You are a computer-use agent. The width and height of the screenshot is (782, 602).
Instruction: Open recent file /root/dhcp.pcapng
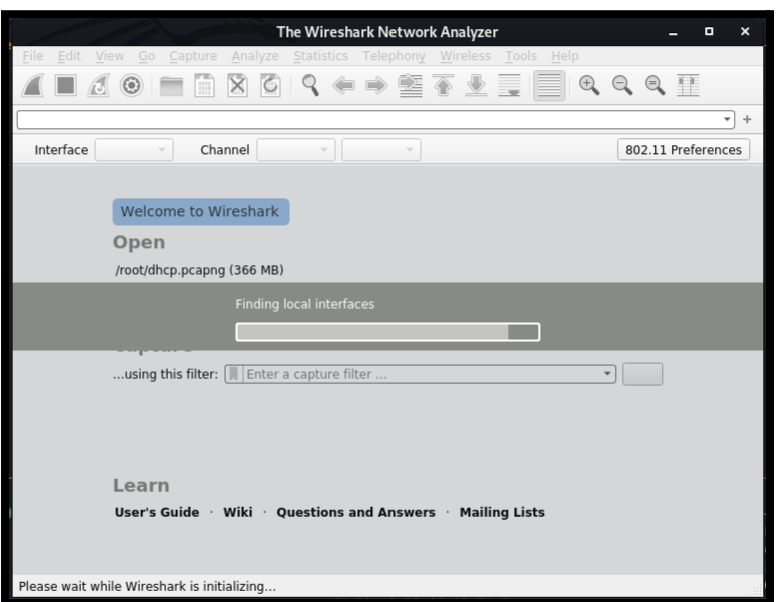[199, 270]
